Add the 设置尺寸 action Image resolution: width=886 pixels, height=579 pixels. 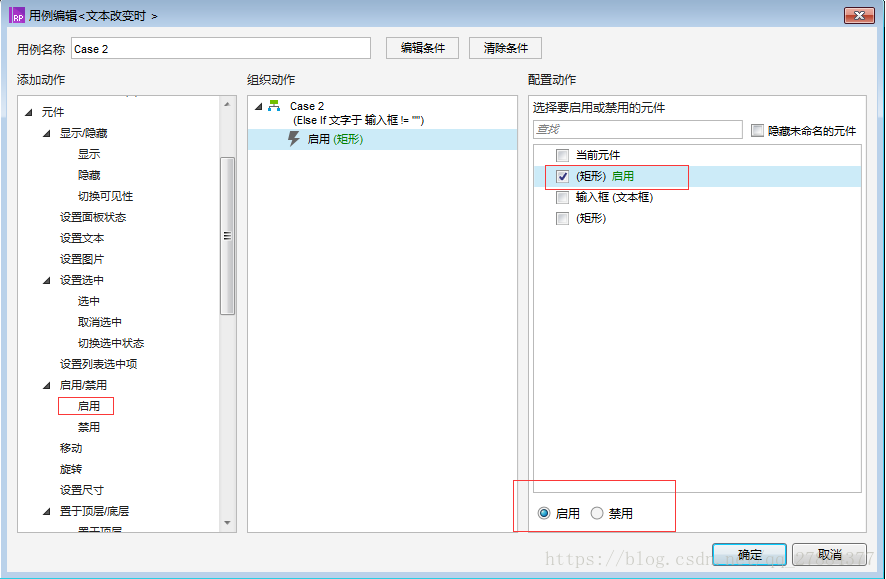click(x=82, y=490)
